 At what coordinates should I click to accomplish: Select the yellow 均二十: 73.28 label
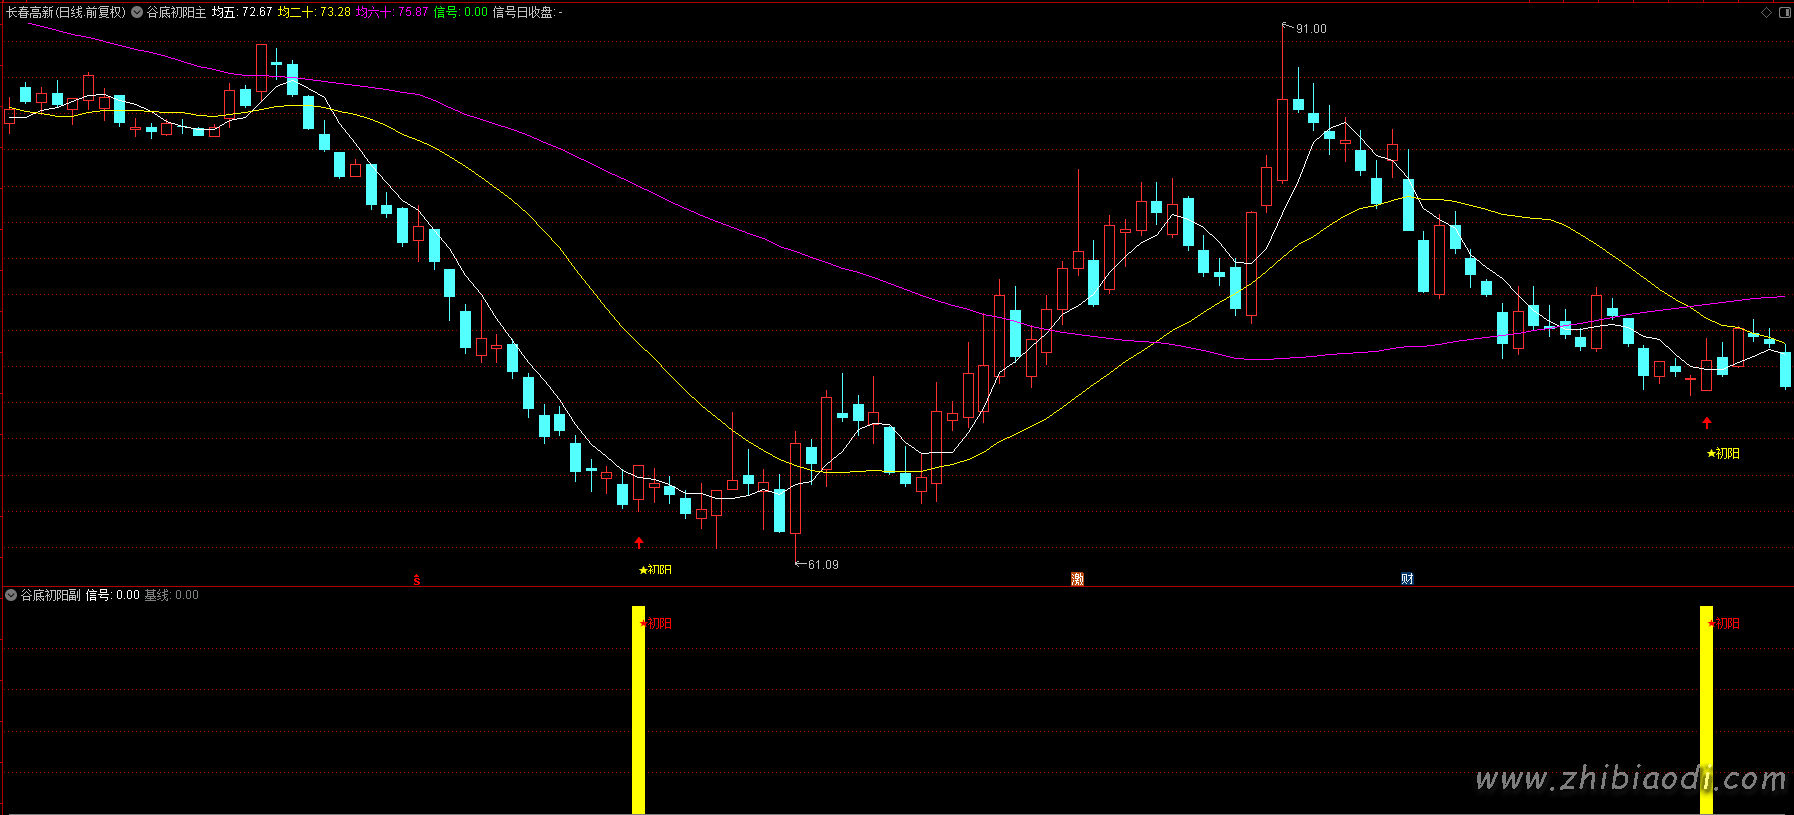[314, 13]
